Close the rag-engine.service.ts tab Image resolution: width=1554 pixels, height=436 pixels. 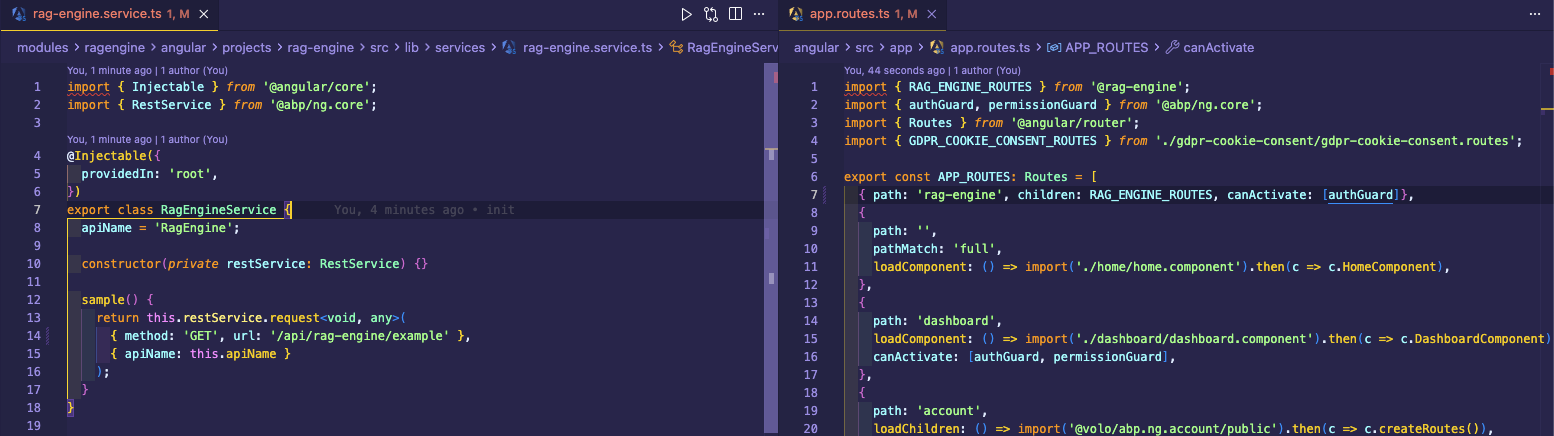tap(204, 14)
